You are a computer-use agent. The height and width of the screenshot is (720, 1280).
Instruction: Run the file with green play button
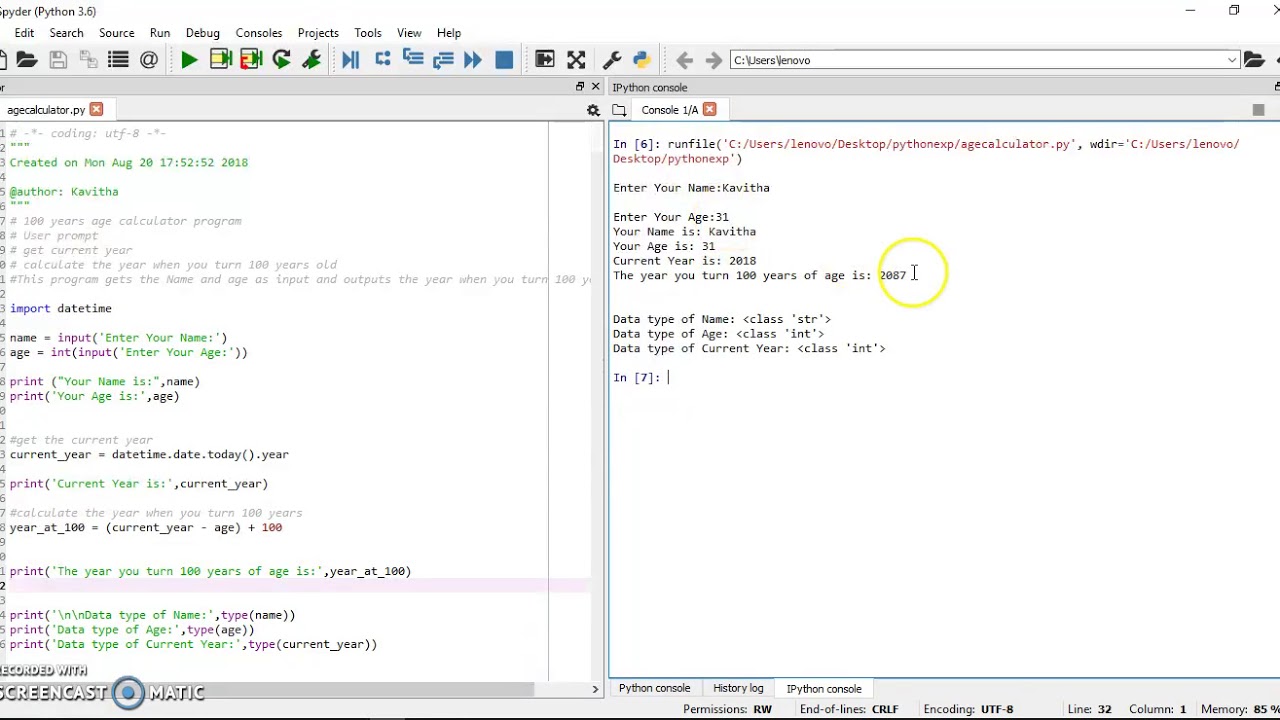[189, 60]
